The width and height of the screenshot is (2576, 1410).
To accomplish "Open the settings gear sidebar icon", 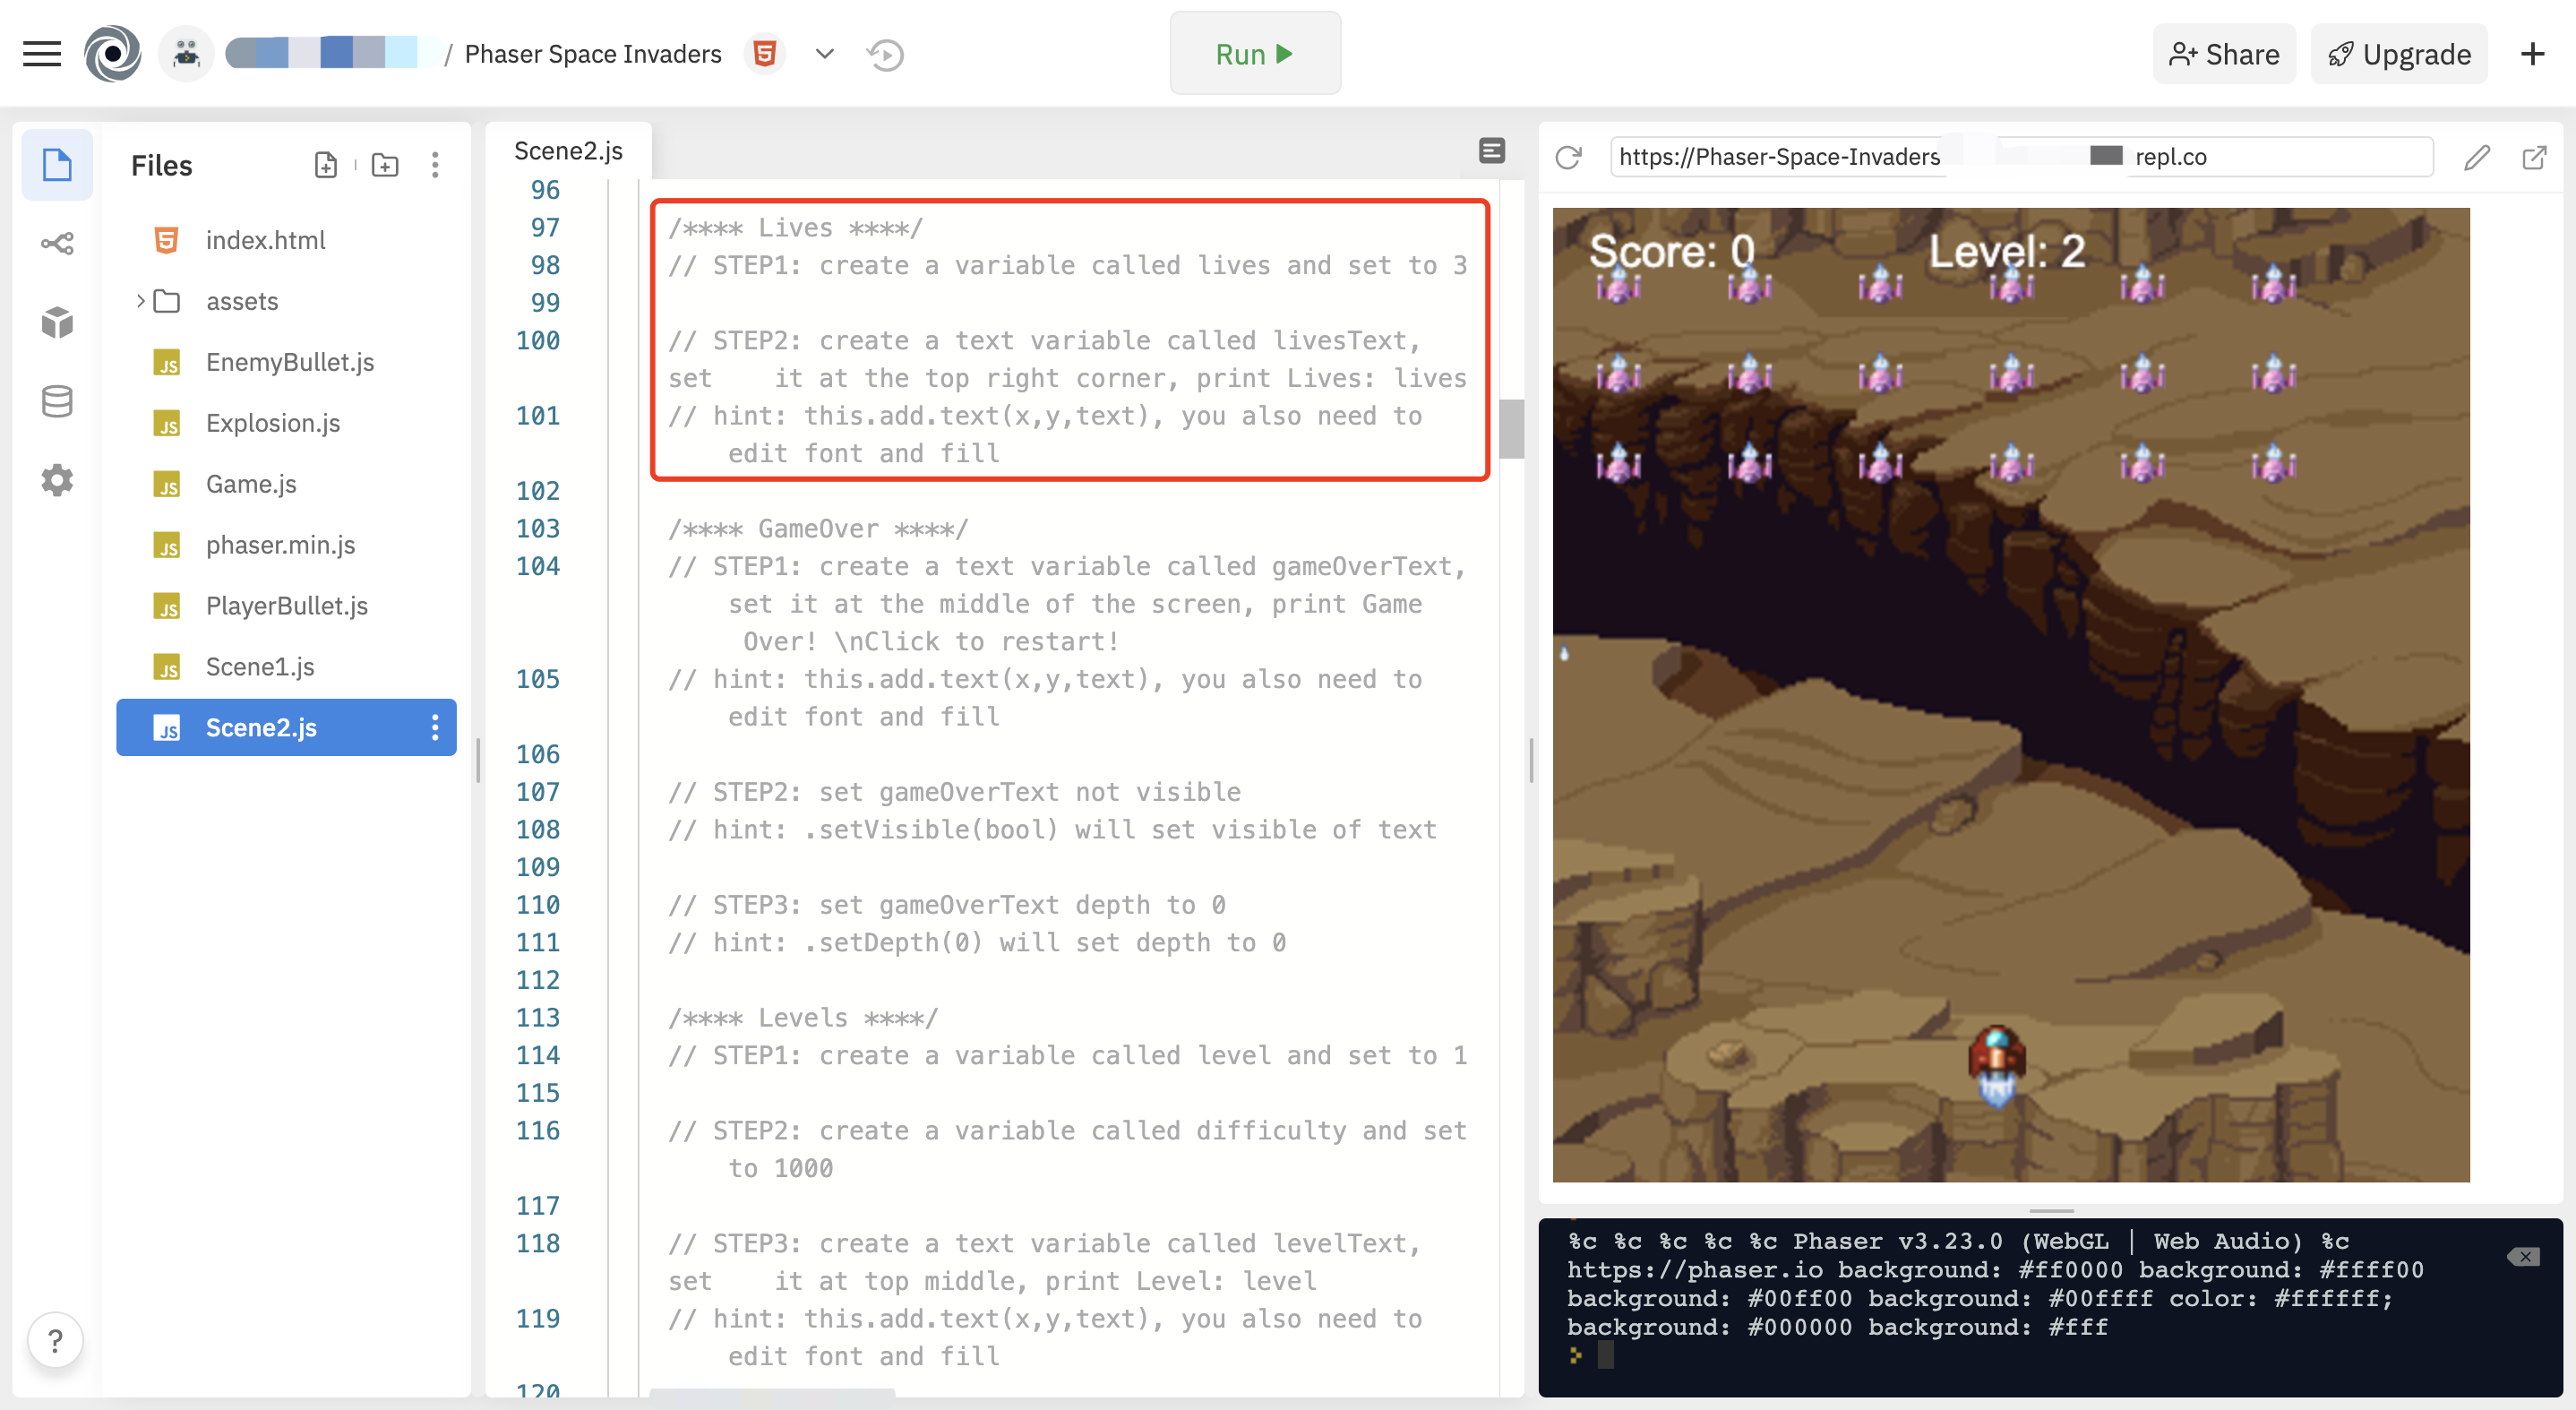I will pyautogui.click(x=57, y=480).
